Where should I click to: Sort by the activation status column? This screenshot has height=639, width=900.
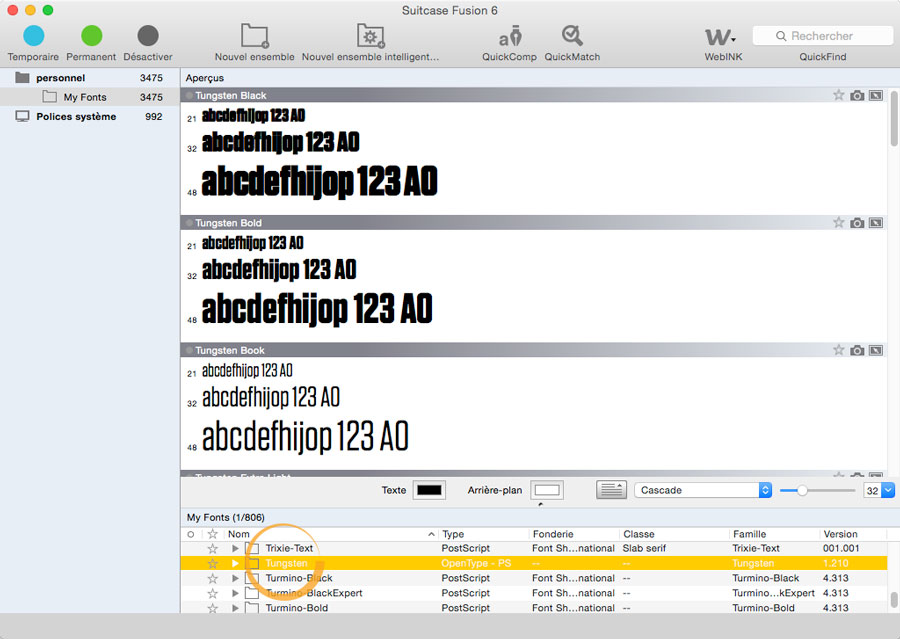191,534
